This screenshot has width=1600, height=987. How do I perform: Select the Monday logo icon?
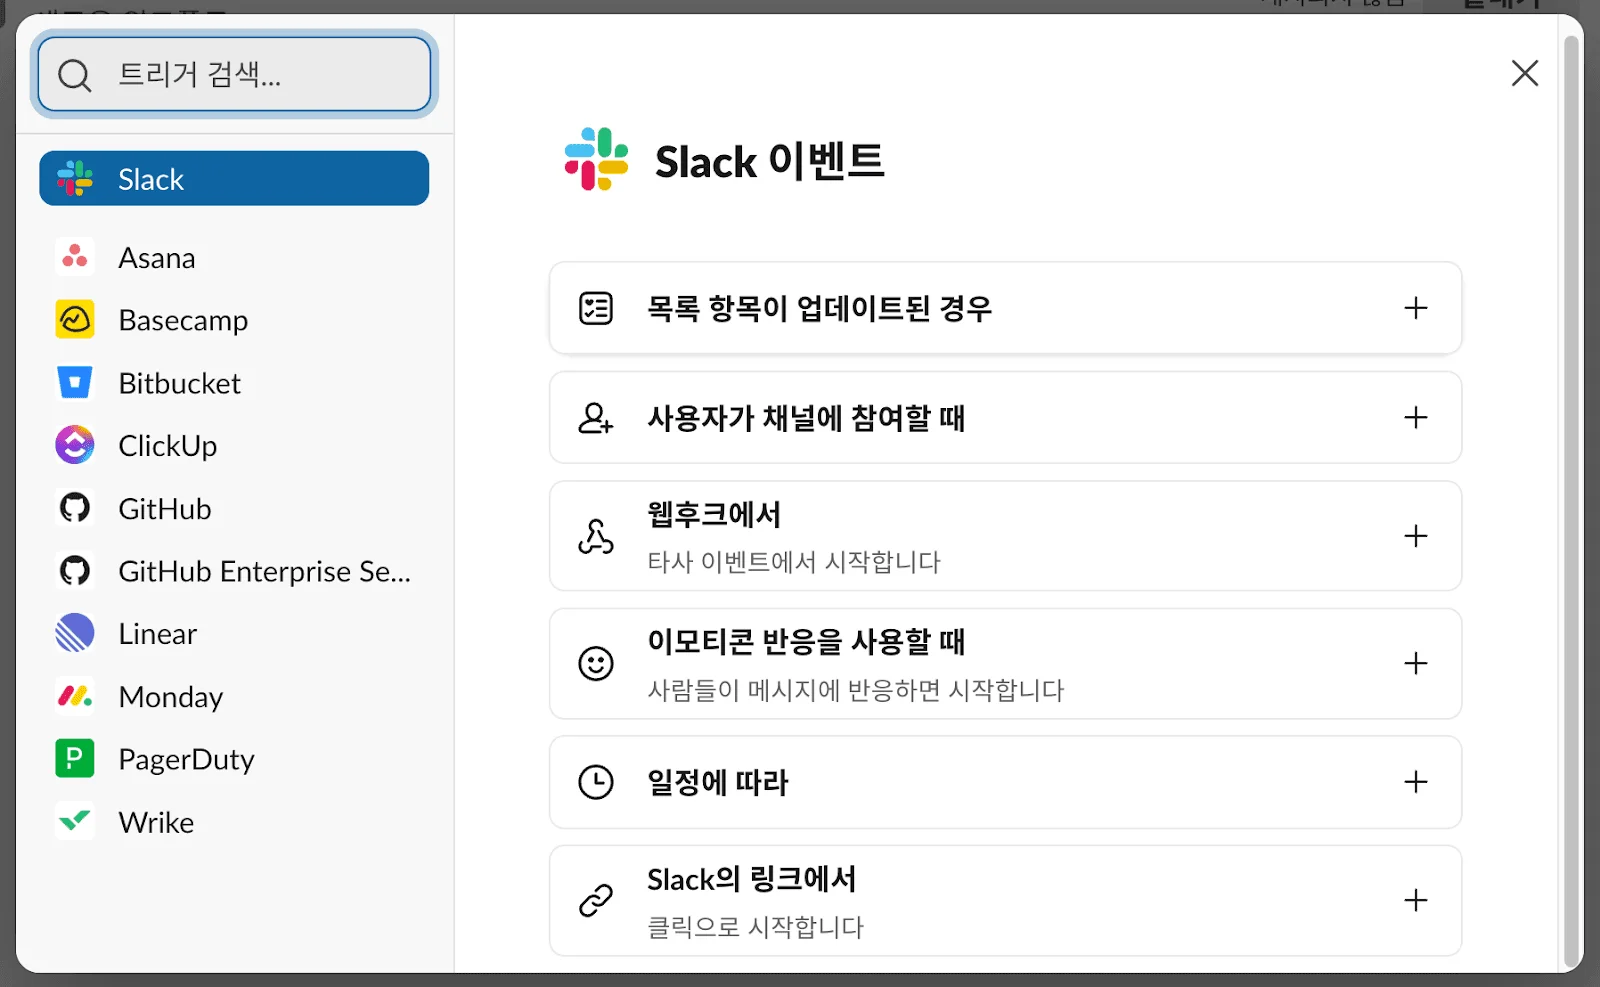click(75, 696)
